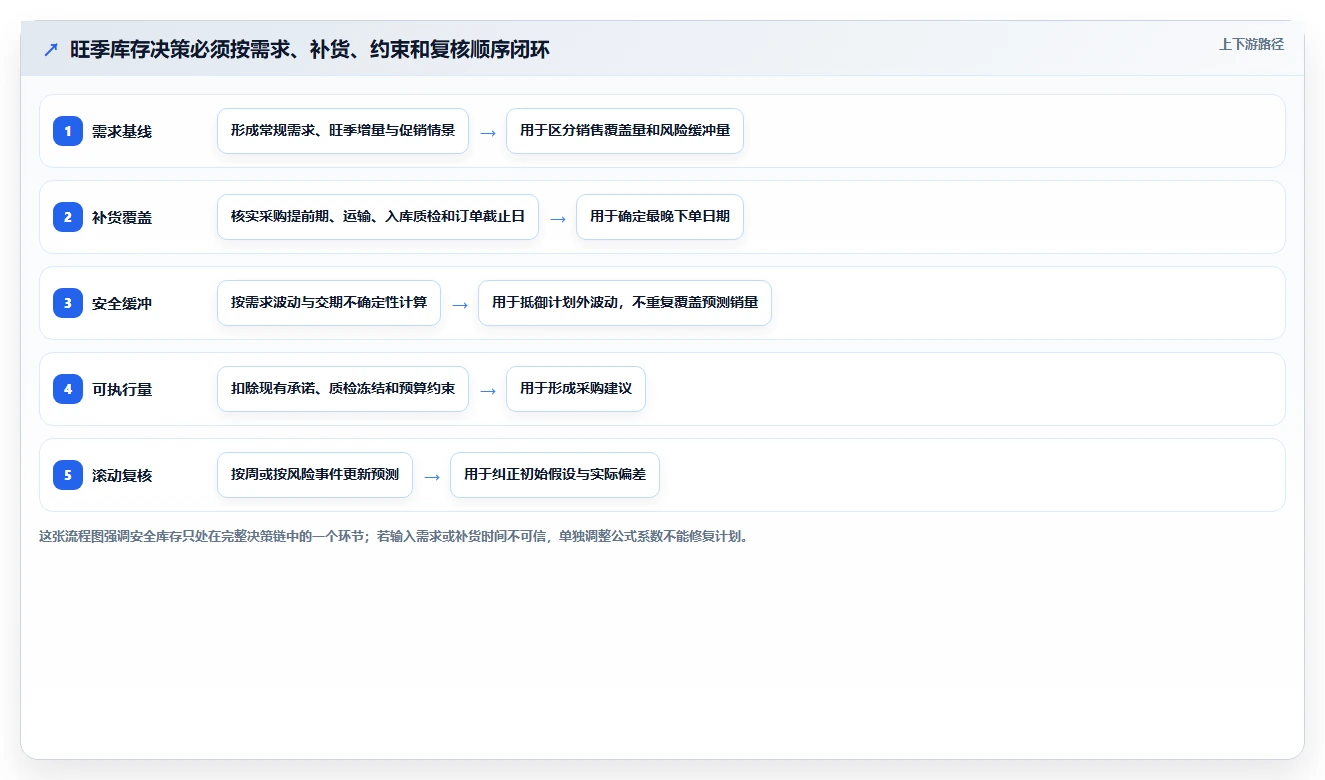This screenshot has width=1325, height=780.
Task: Click the 安全缓冲 step label
Action: [x=122, y=303]
